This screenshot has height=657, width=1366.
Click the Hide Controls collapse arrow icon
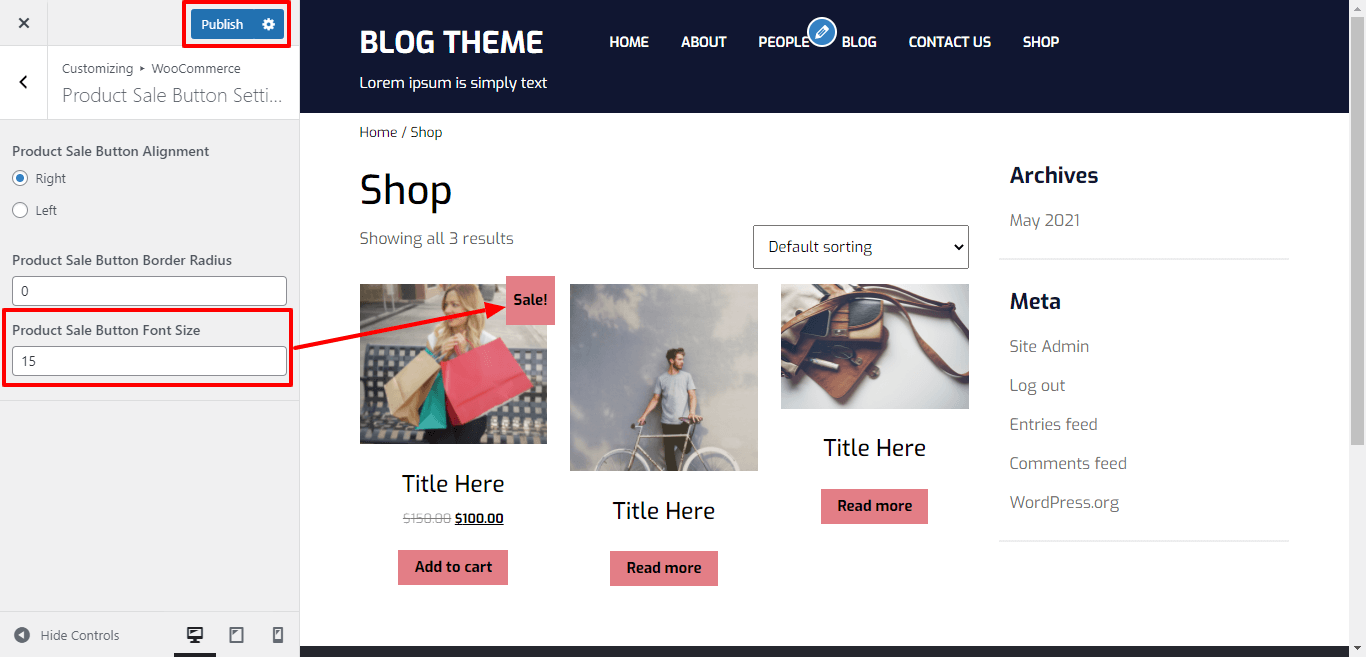[x=22, y=635]
